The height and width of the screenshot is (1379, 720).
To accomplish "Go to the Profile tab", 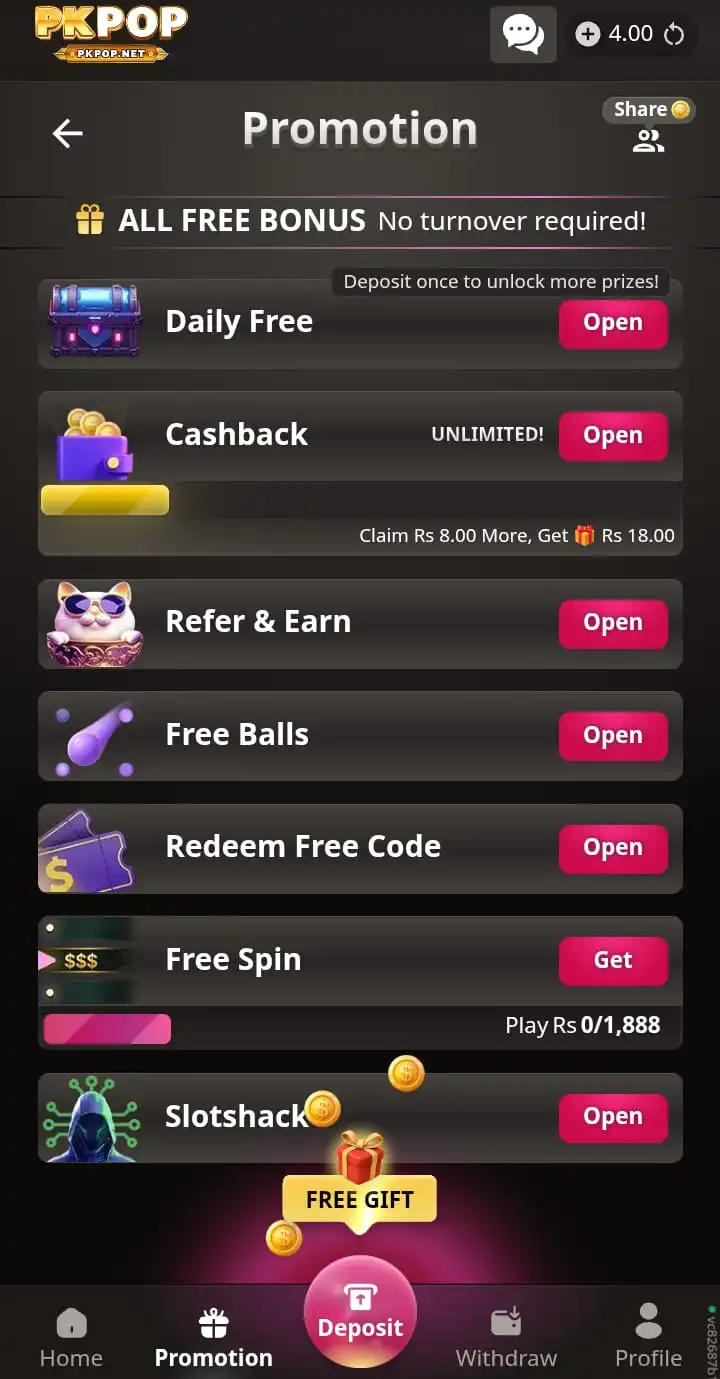I will point(648,1337).
